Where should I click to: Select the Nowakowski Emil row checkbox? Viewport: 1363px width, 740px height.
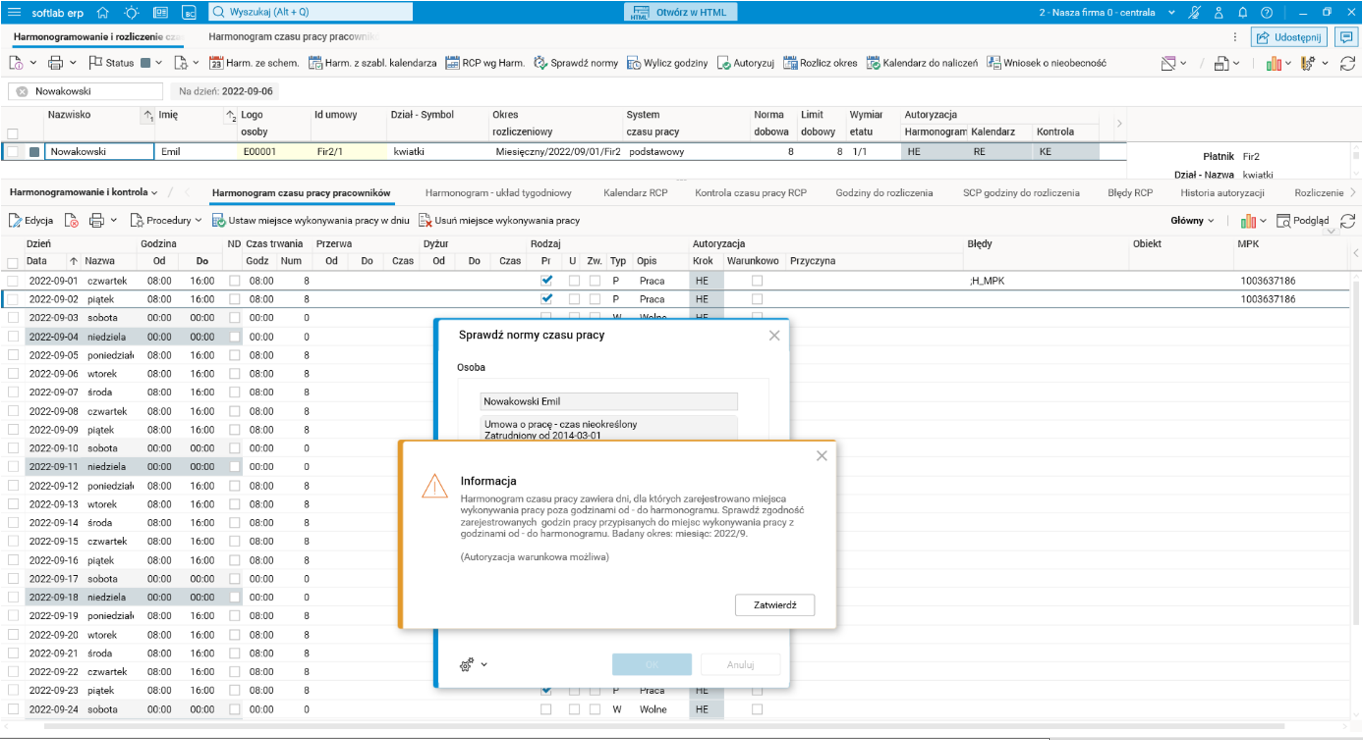click(x=13, y=152)
